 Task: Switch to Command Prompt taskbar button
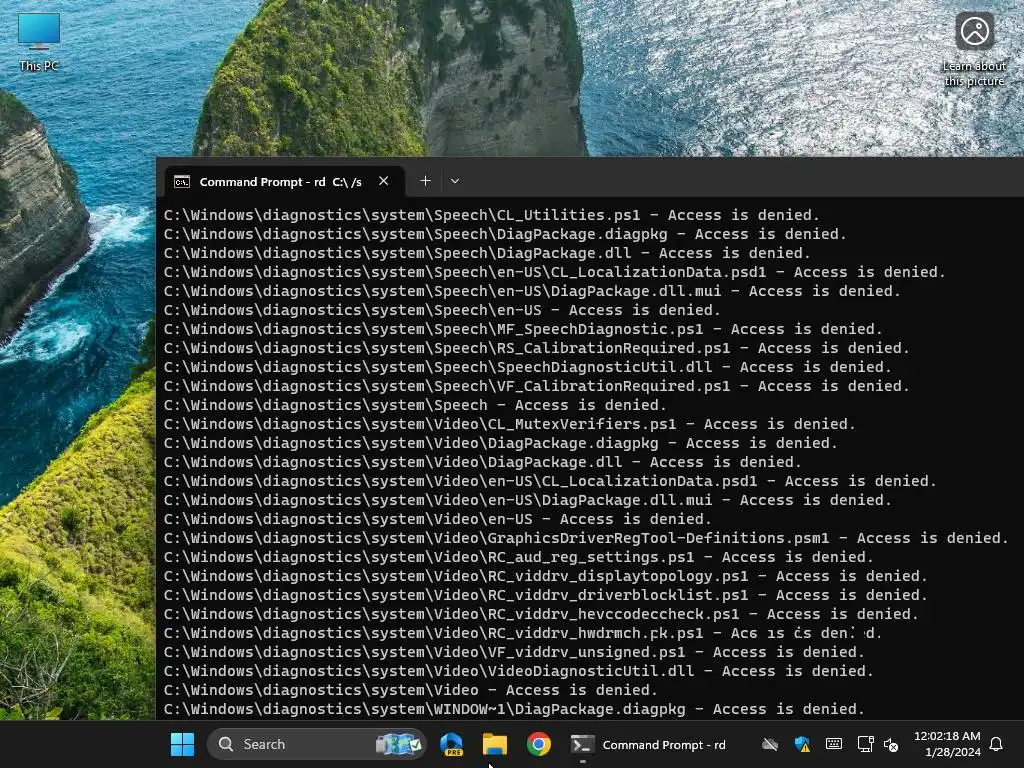point(648,744)
